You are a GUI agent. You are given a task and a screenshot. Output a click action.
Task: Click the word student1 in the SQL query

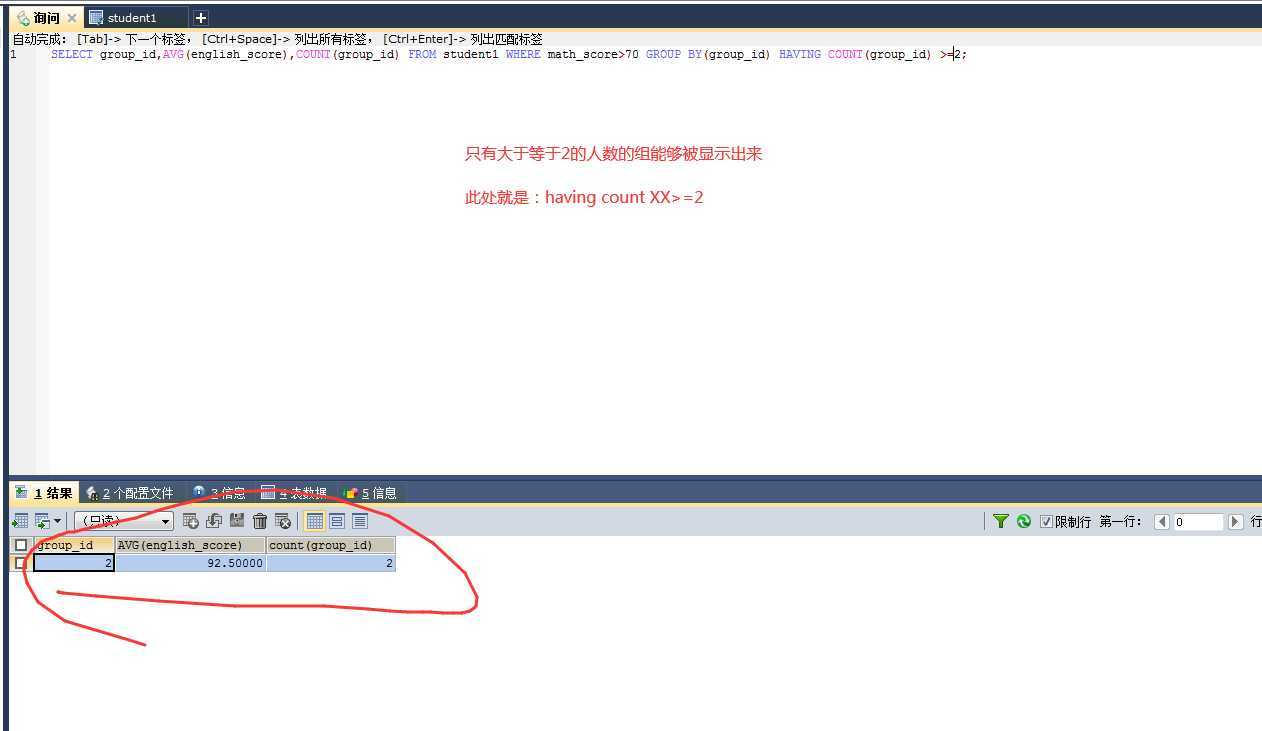[470, 55]
